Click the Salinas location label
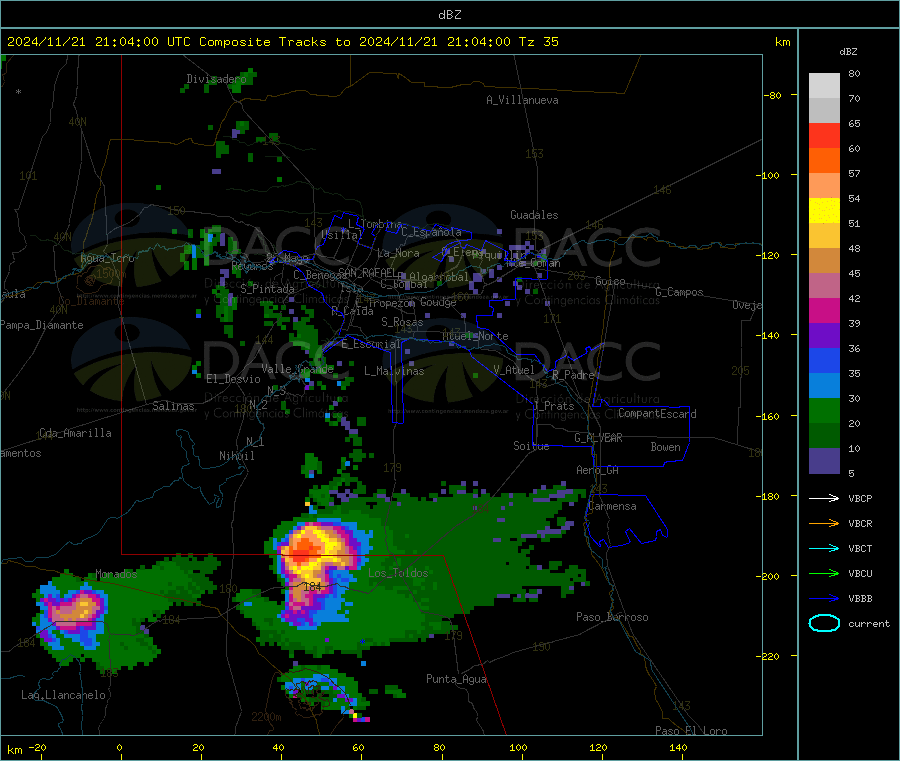 pyautogui.click(x=173, y=406)
